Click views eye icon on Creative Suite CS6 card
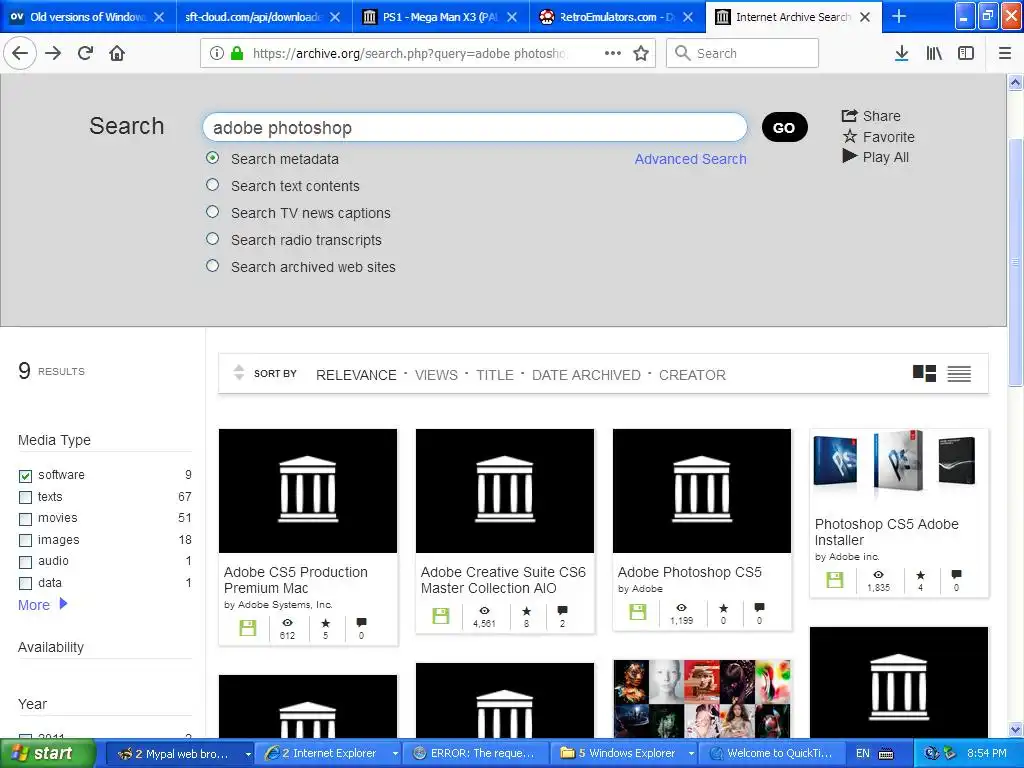Viewport: 1024px width, 768px height. point(484,611)
